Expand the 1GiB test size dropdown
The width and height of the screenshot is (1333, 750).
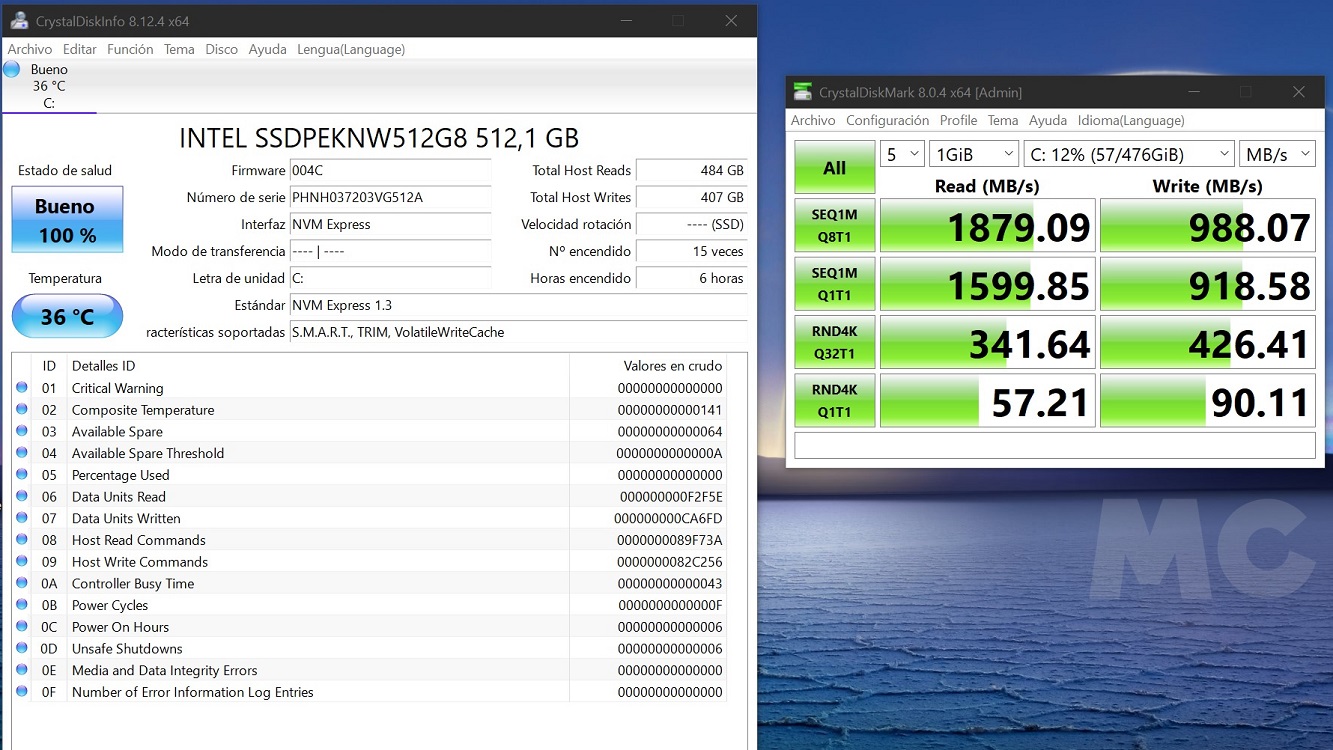(x=973, y=154)
